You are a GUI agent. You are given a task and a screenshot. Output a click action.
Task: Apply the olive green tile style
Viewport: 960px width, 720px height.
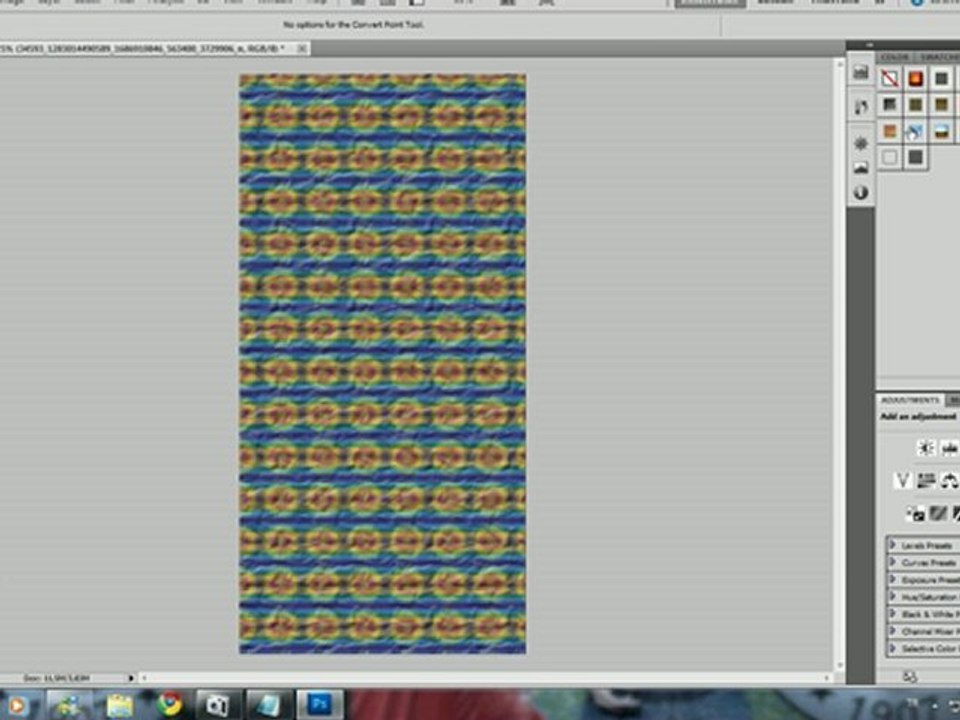(915, 105)
